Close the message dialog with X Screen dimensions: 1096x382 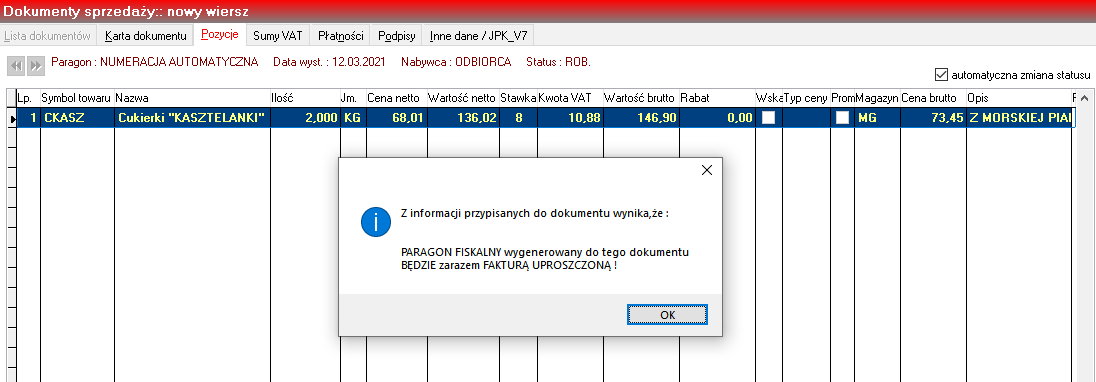pyautogui.click(x=706, y=170)
